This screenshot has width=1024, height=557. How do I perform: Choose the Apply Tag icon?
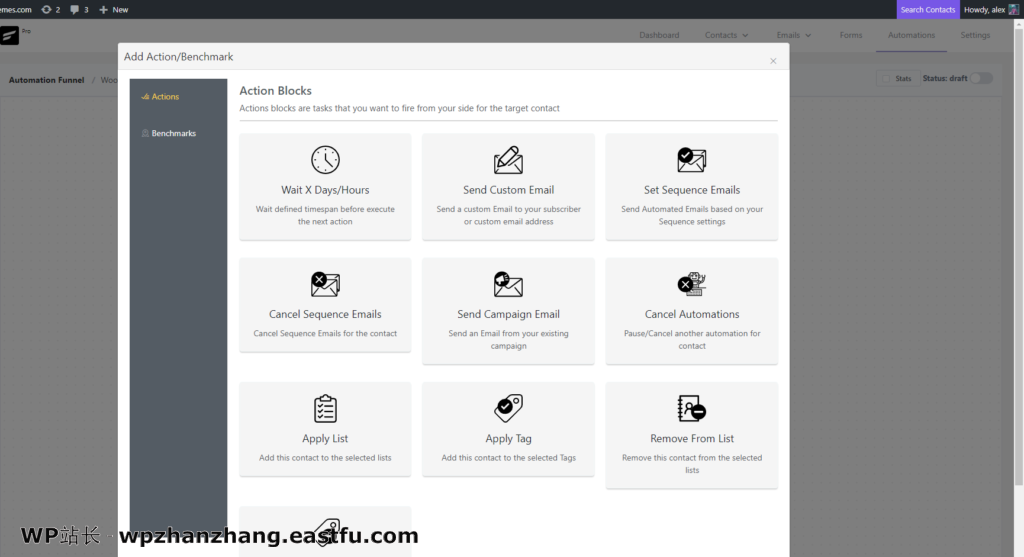click(508, 409)
